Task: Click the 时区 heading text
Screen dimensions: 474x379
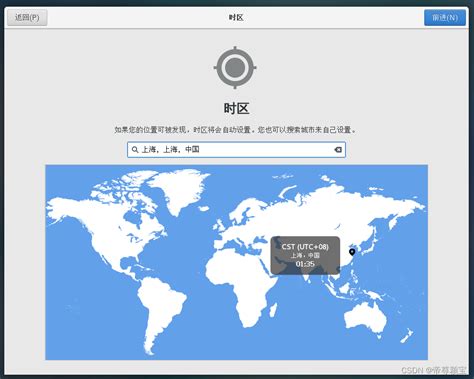Action: pos(236,109)
